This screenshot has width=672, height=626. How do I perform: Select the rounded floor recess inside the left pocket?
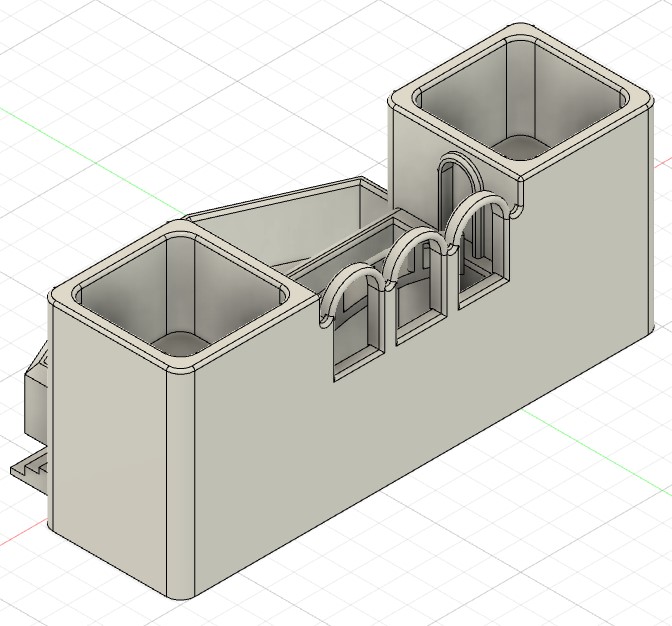pyautogui.click(x=180, y=342)
